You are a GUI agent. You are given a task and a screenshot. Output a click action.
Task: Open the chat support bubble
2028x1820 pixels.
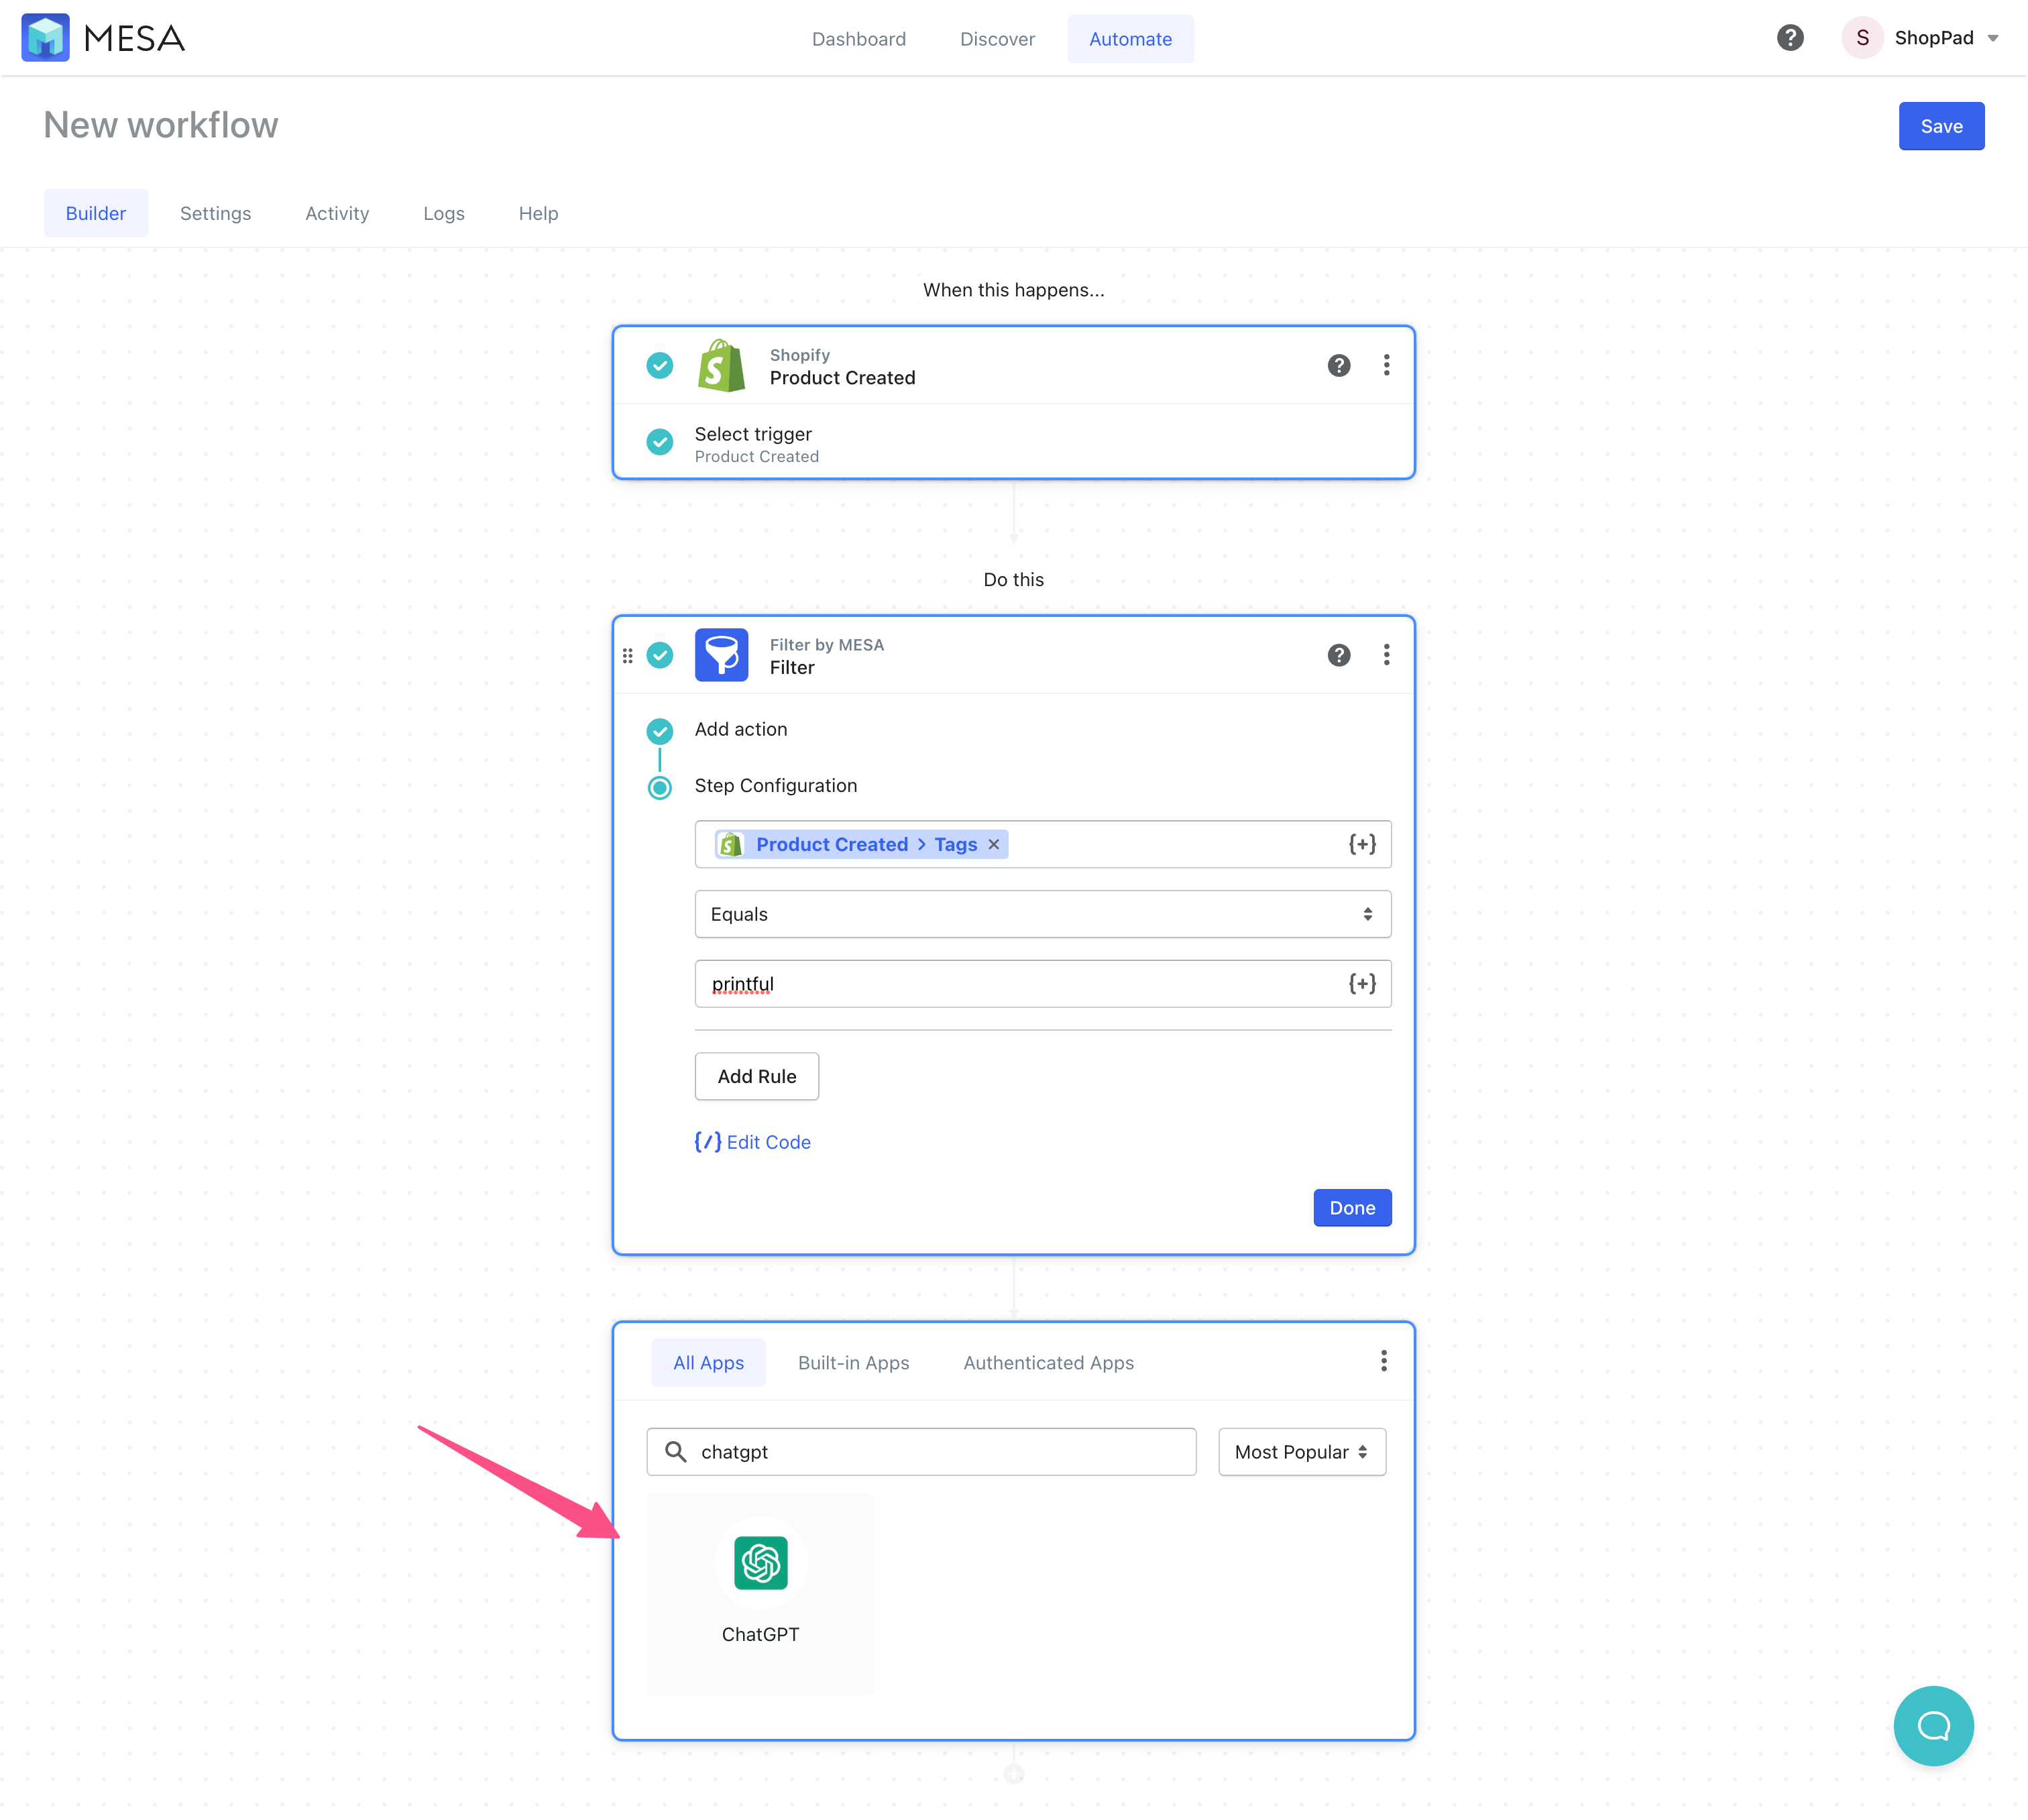click(x=1933, y=1726)
